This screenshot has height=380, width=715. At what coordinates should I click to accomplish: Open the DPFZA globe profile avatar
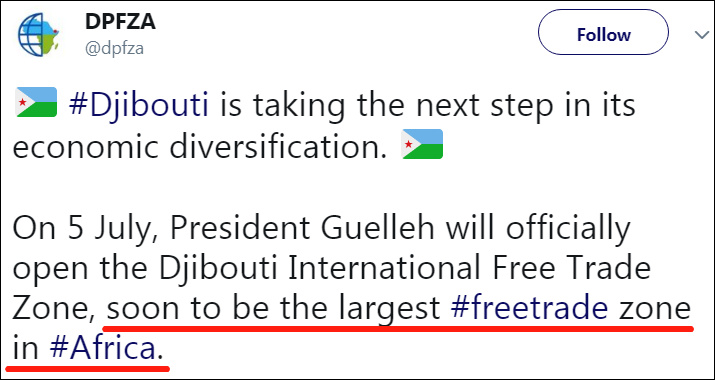[x=38, y=35]
